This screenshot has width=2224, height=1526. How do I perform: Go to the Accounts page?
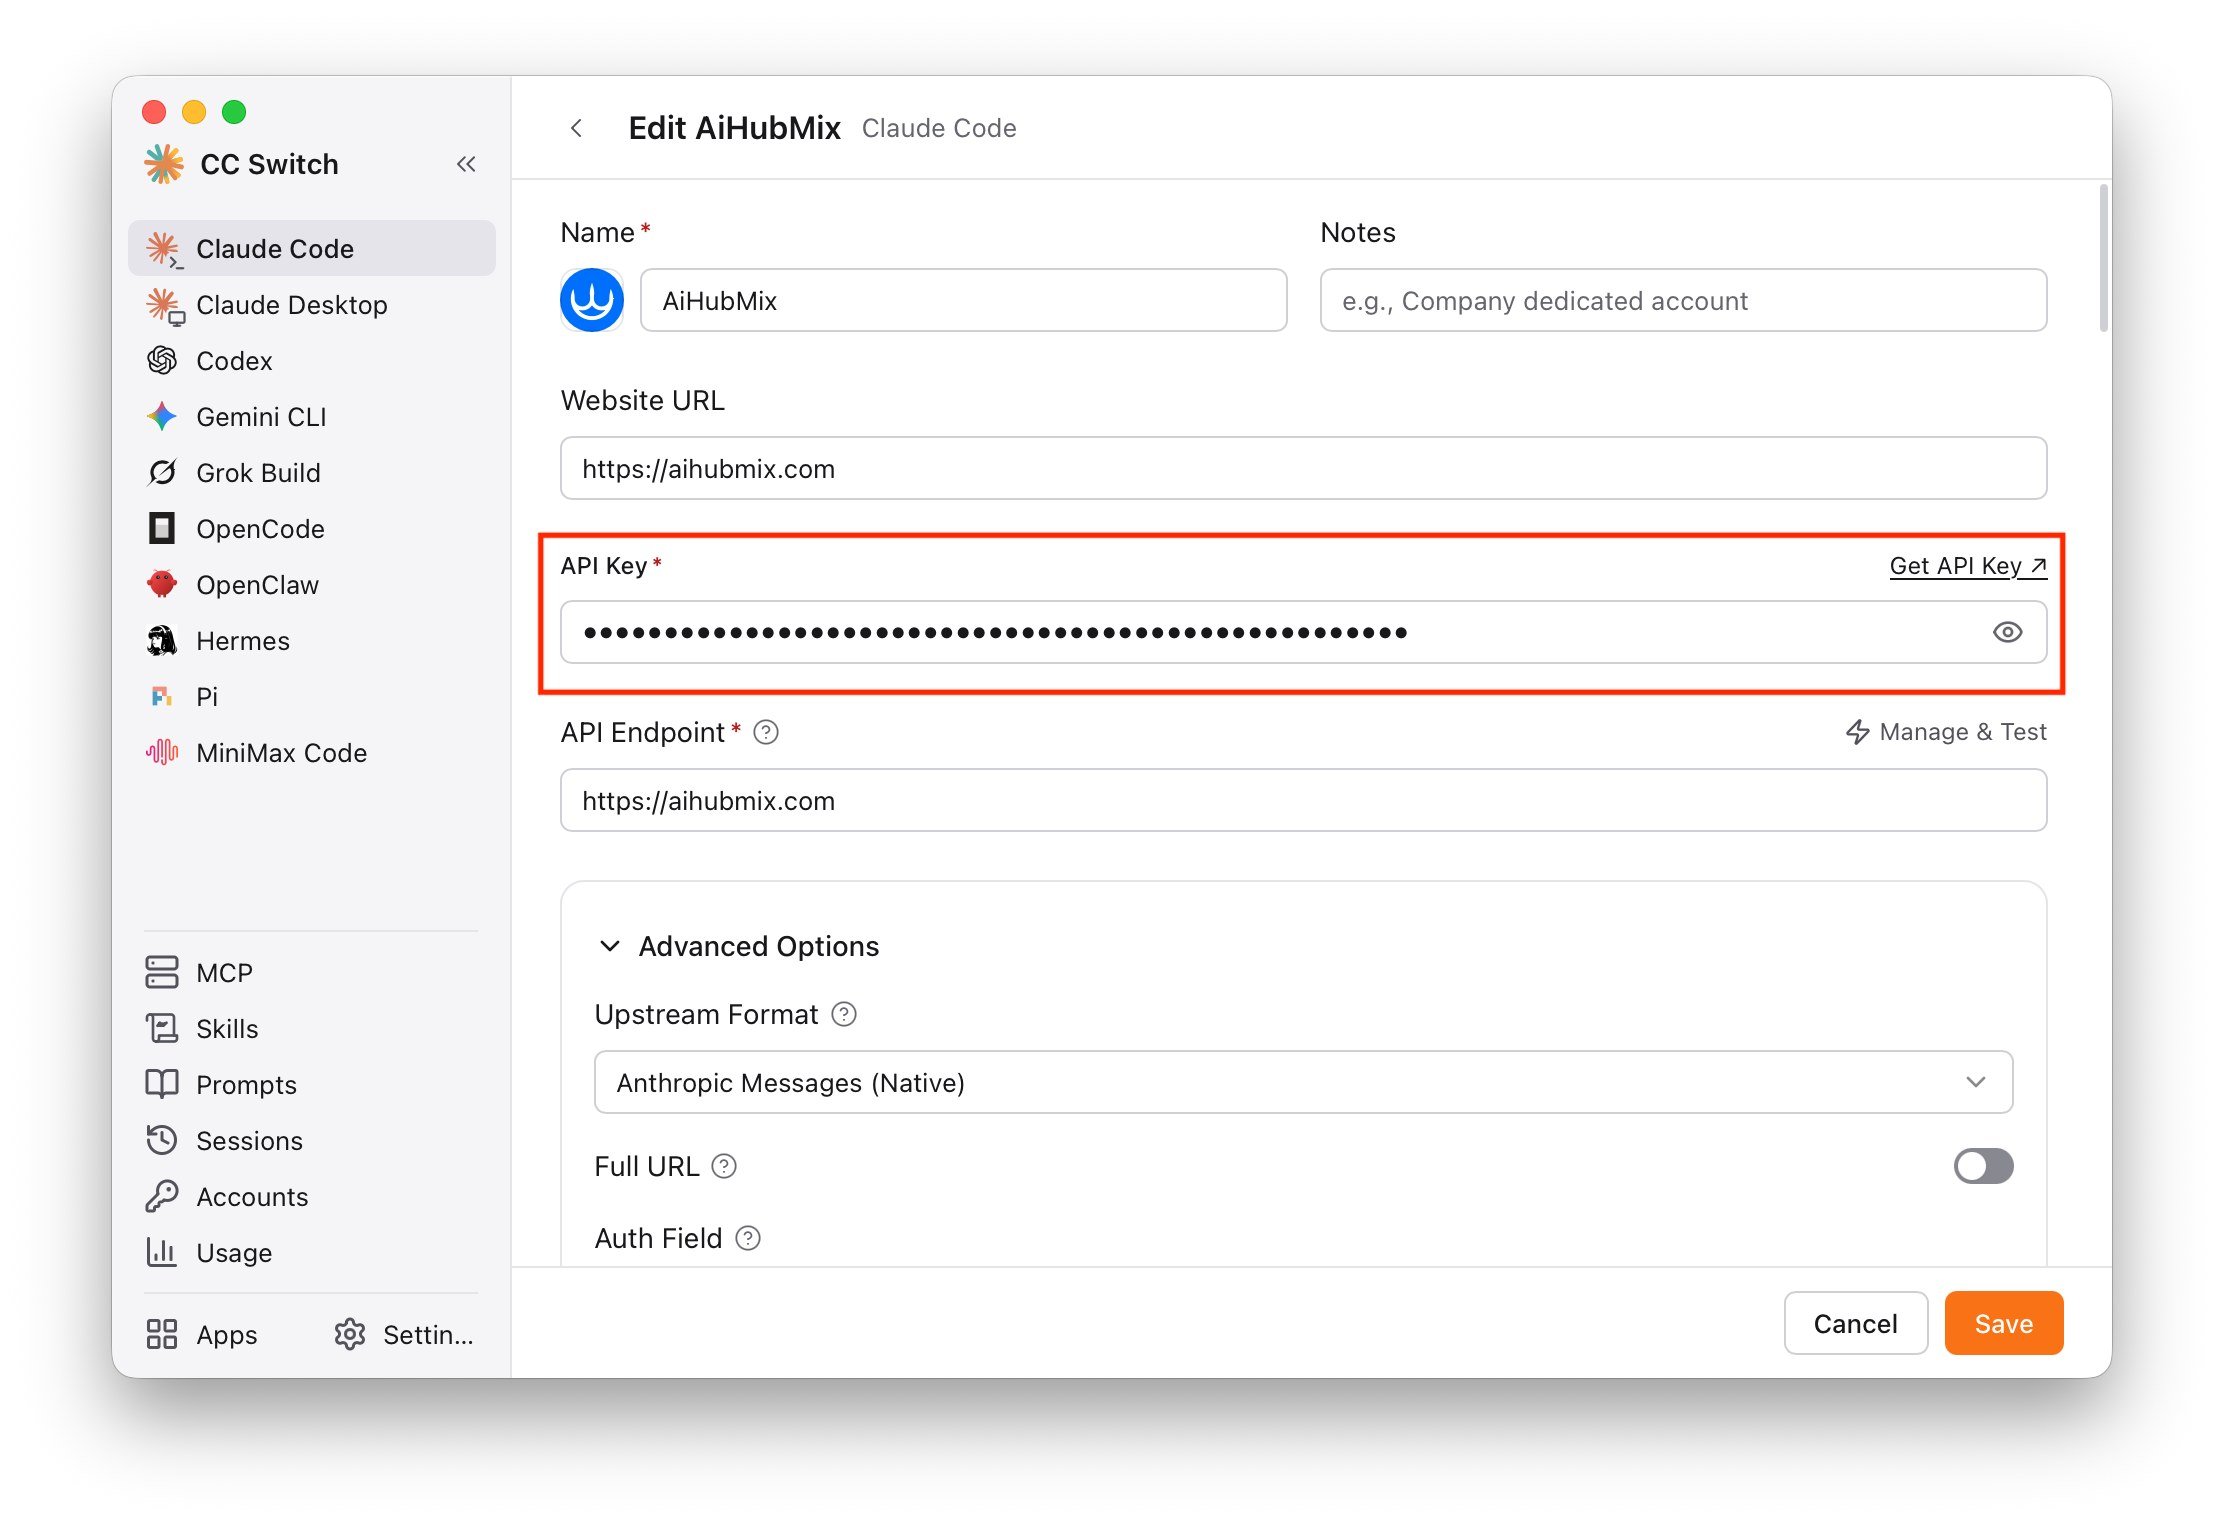(312, 1196)
